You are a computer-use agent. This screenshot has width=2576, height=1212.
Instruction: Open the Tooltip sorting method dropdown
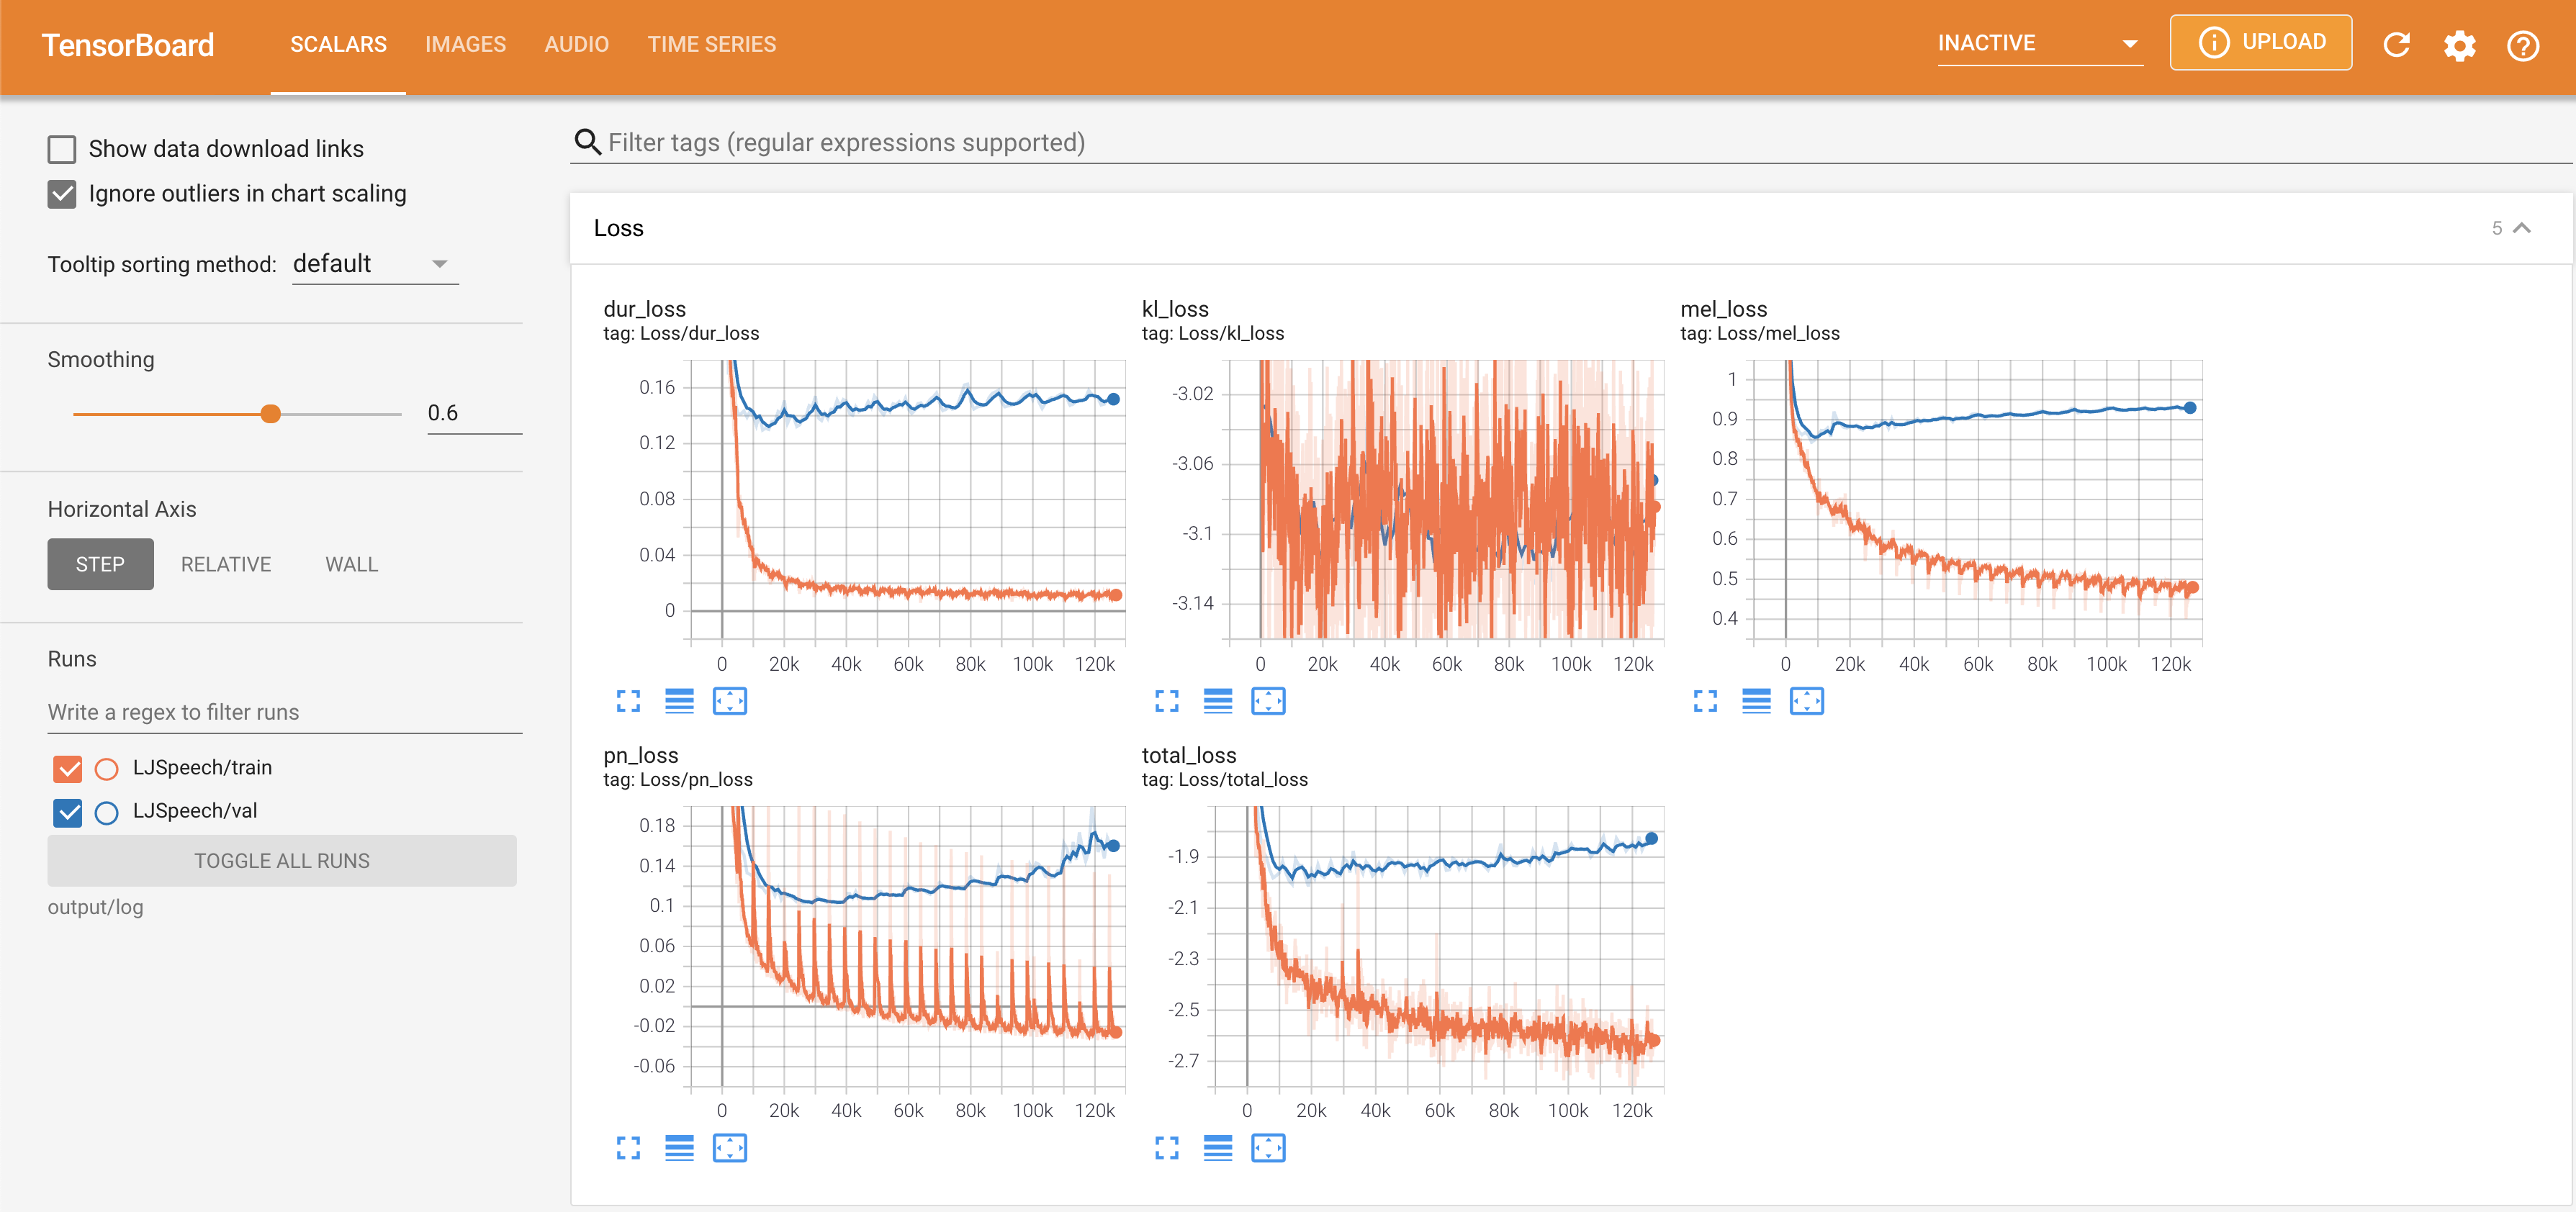point(375,264)
